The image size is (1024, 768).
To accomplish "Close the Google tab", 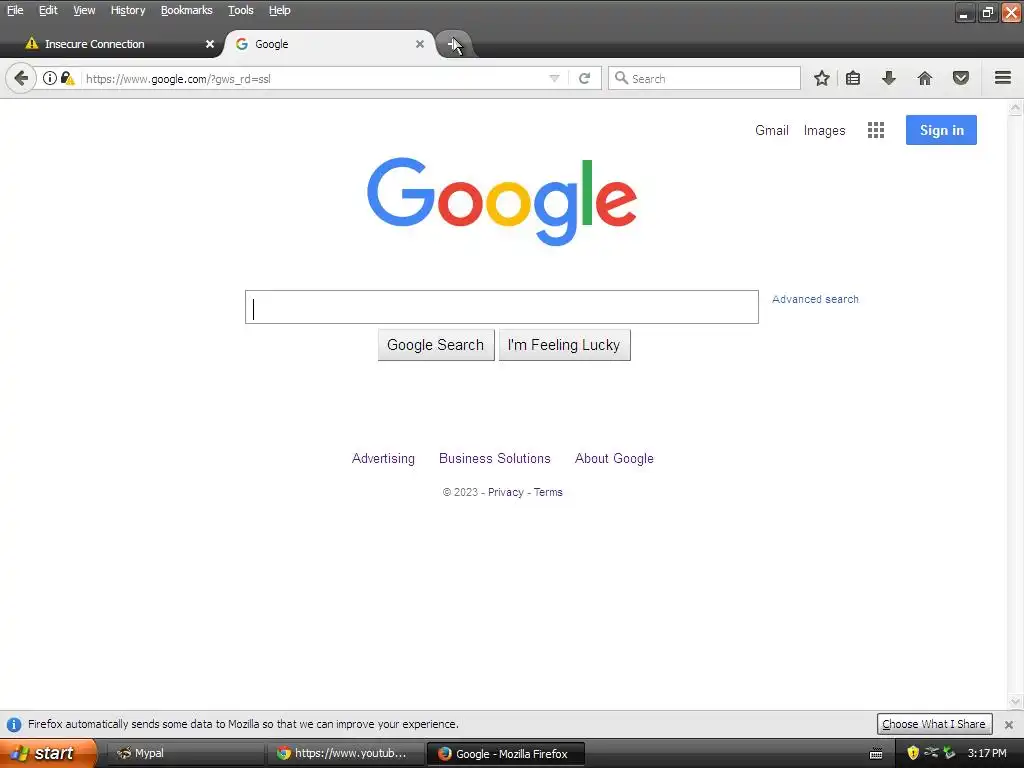I will (x=420, y=44).
